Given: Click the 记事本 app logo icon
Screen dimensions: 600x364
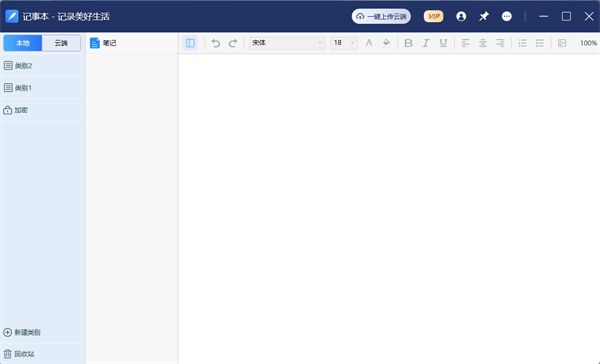Looking at the screenshot, I should 11,16.
